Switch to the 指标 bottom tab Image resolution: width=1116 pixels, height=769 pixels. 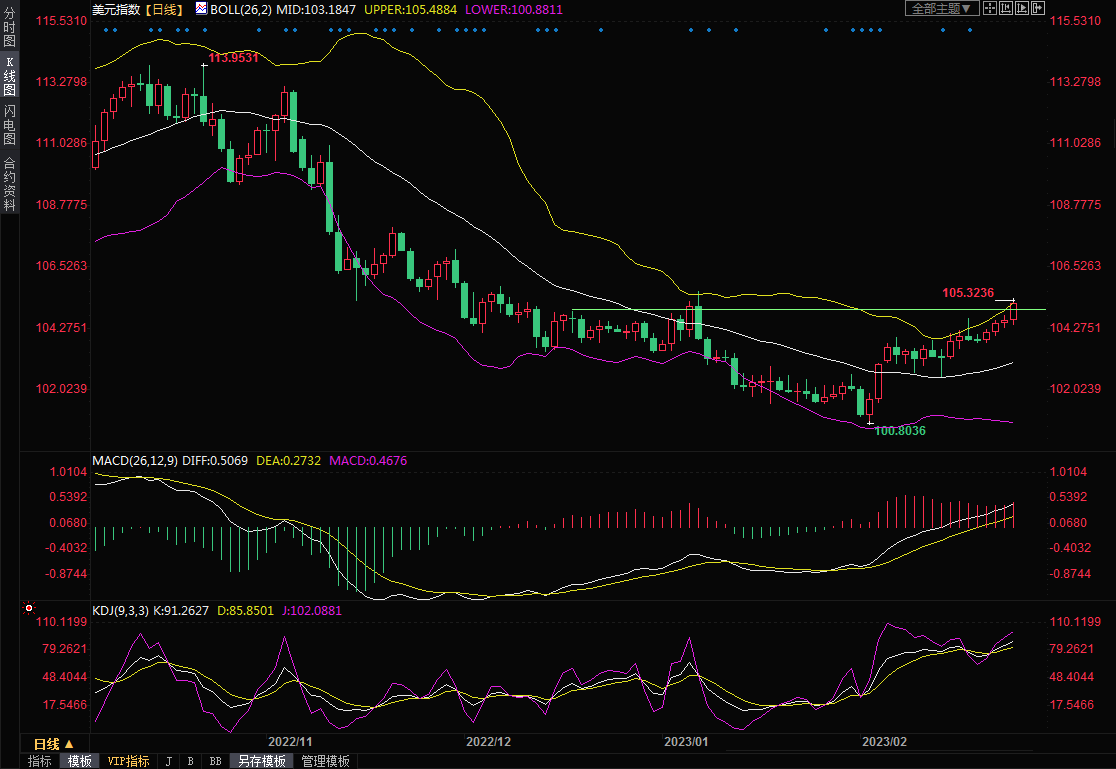(40, 761)
